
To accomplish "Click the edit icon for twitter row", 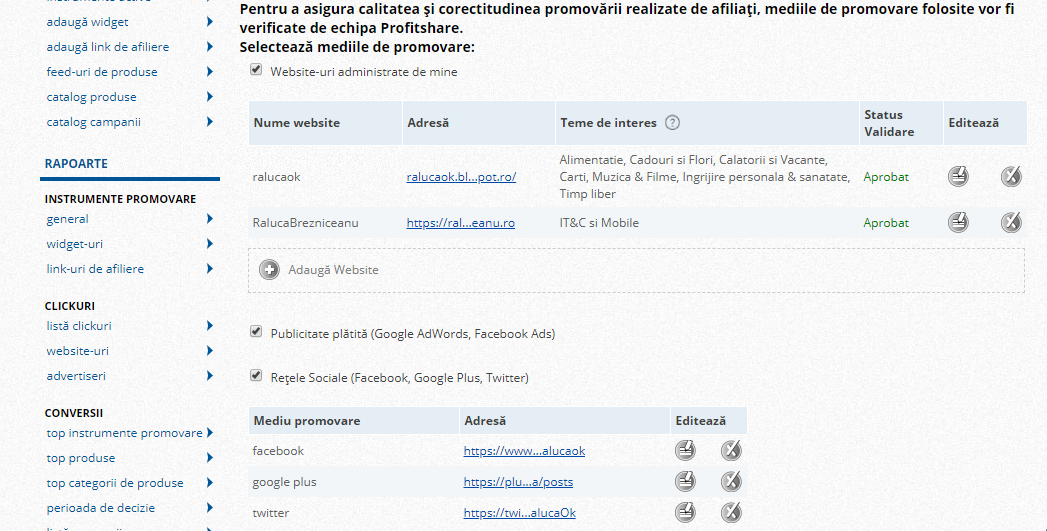I will coord(684,513).
